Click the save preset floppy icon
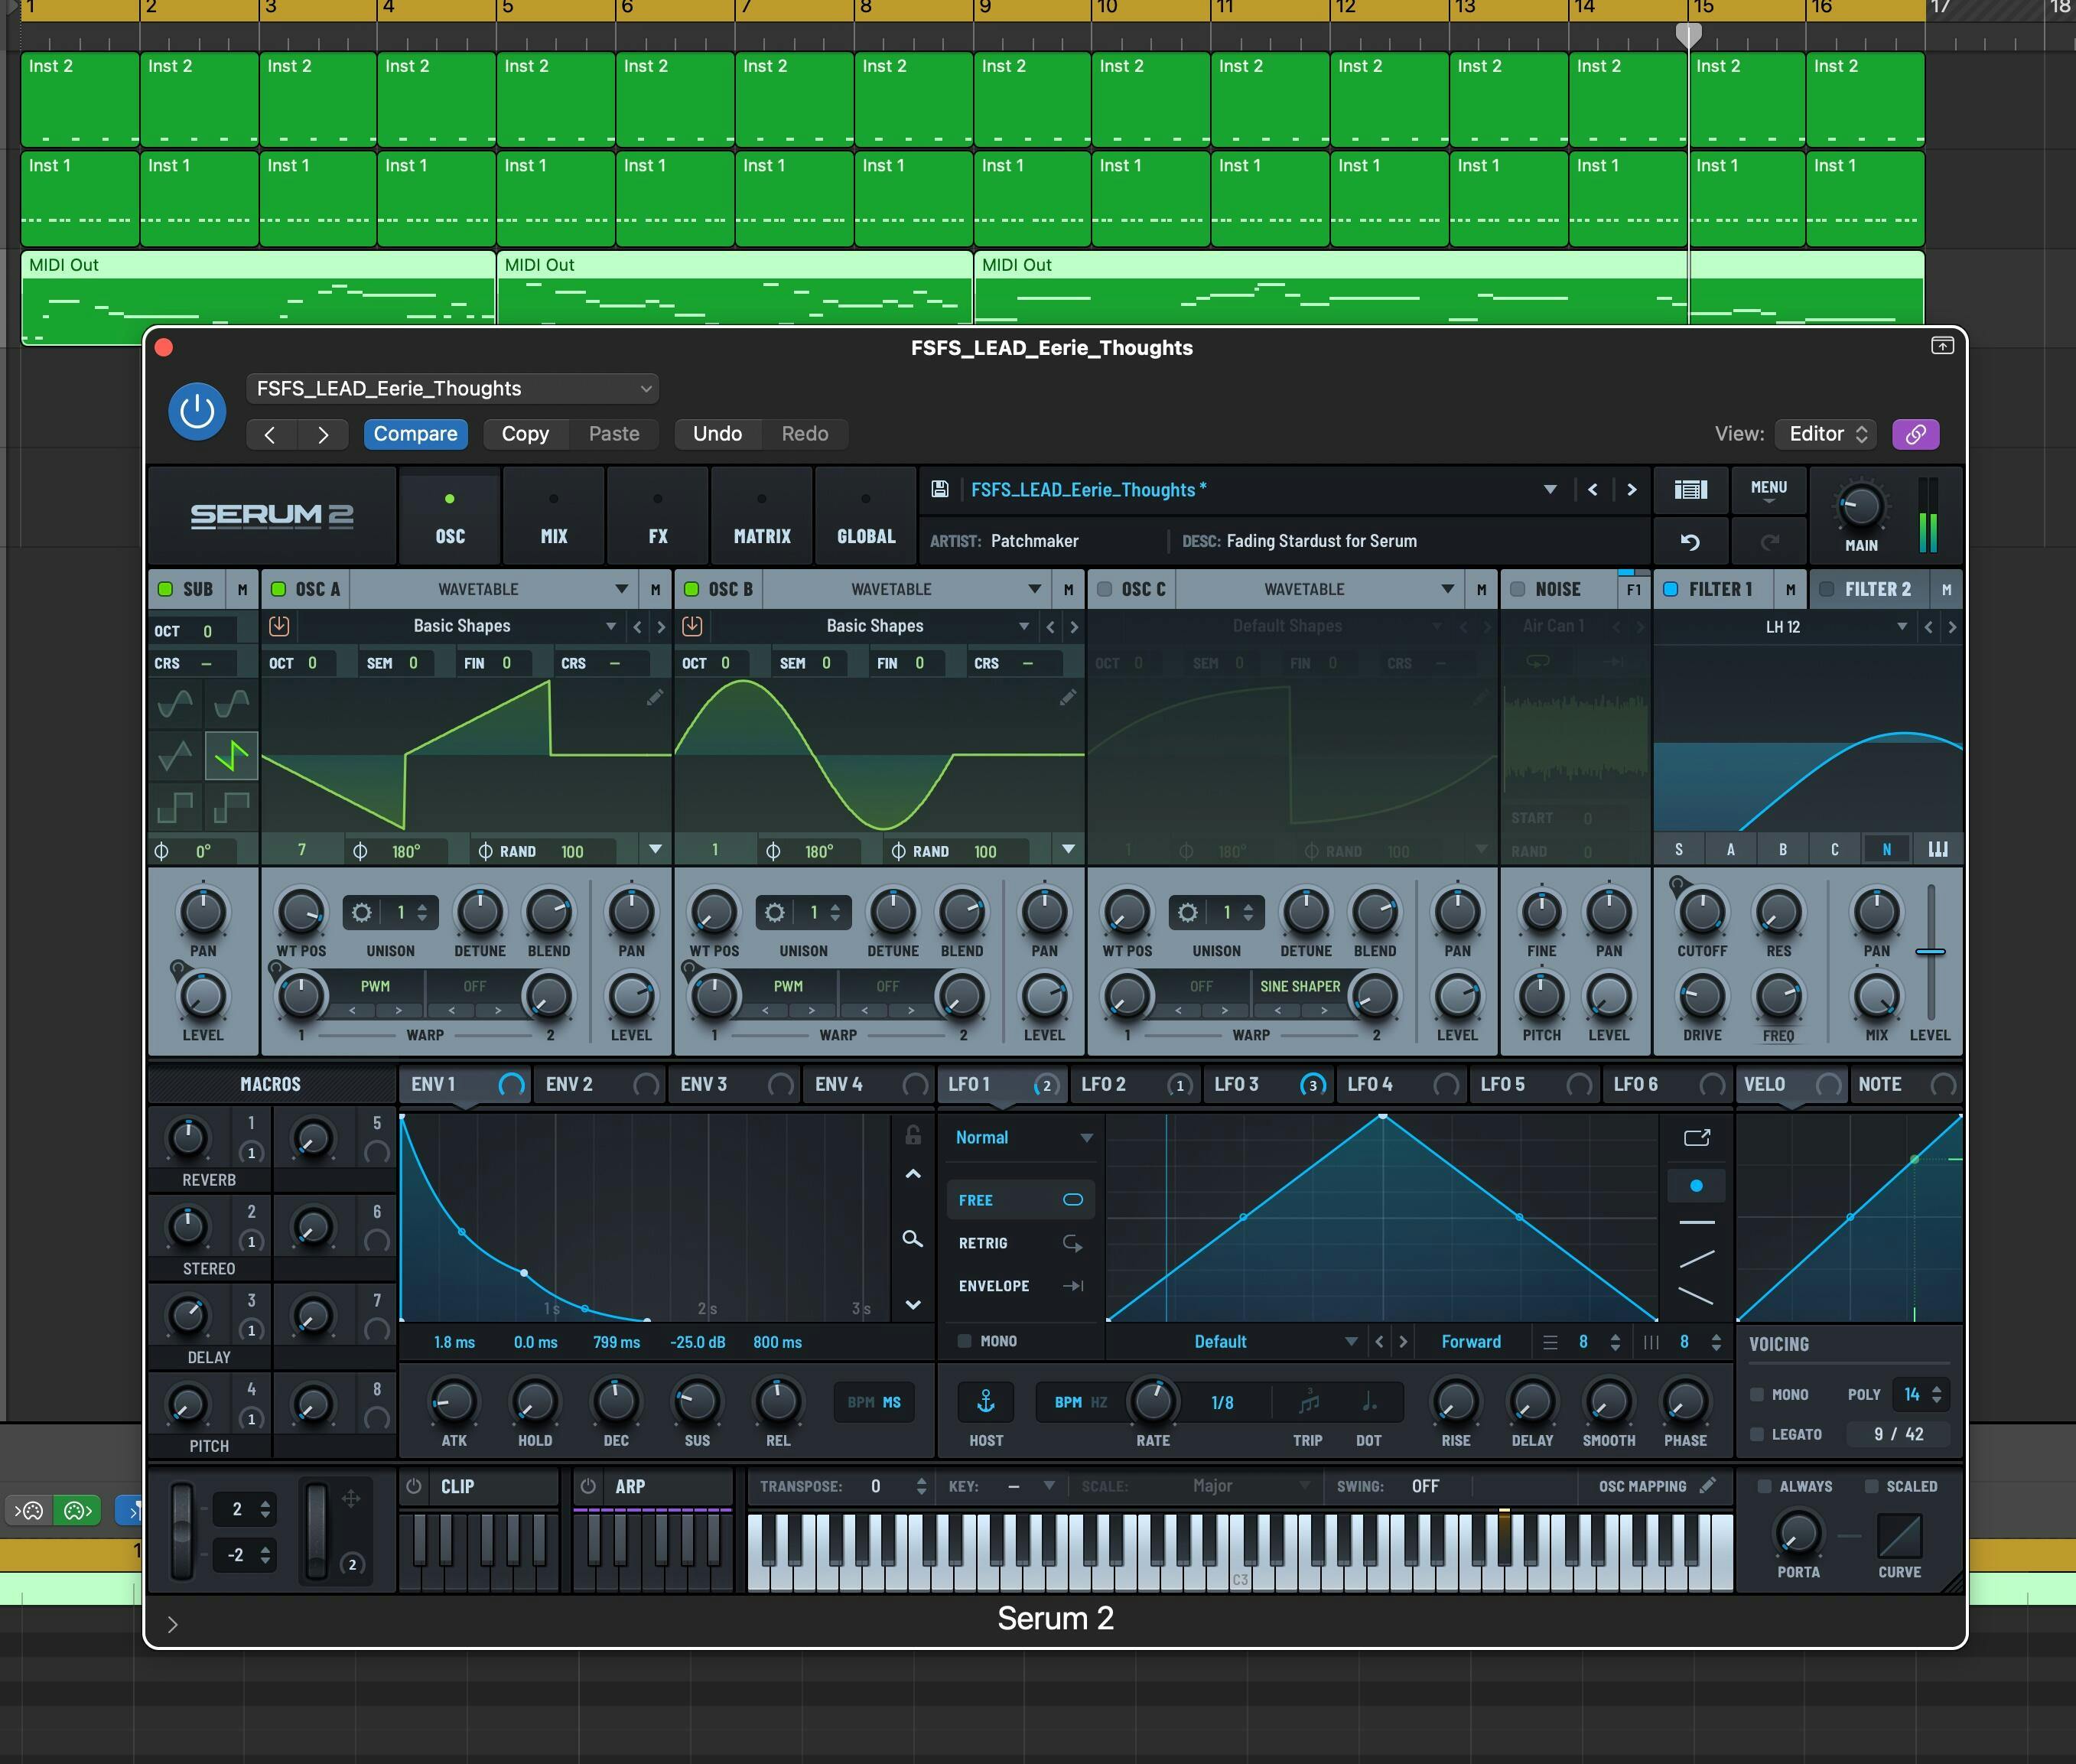Viewport: 2076px width, 1764px height. coord(939,489)
